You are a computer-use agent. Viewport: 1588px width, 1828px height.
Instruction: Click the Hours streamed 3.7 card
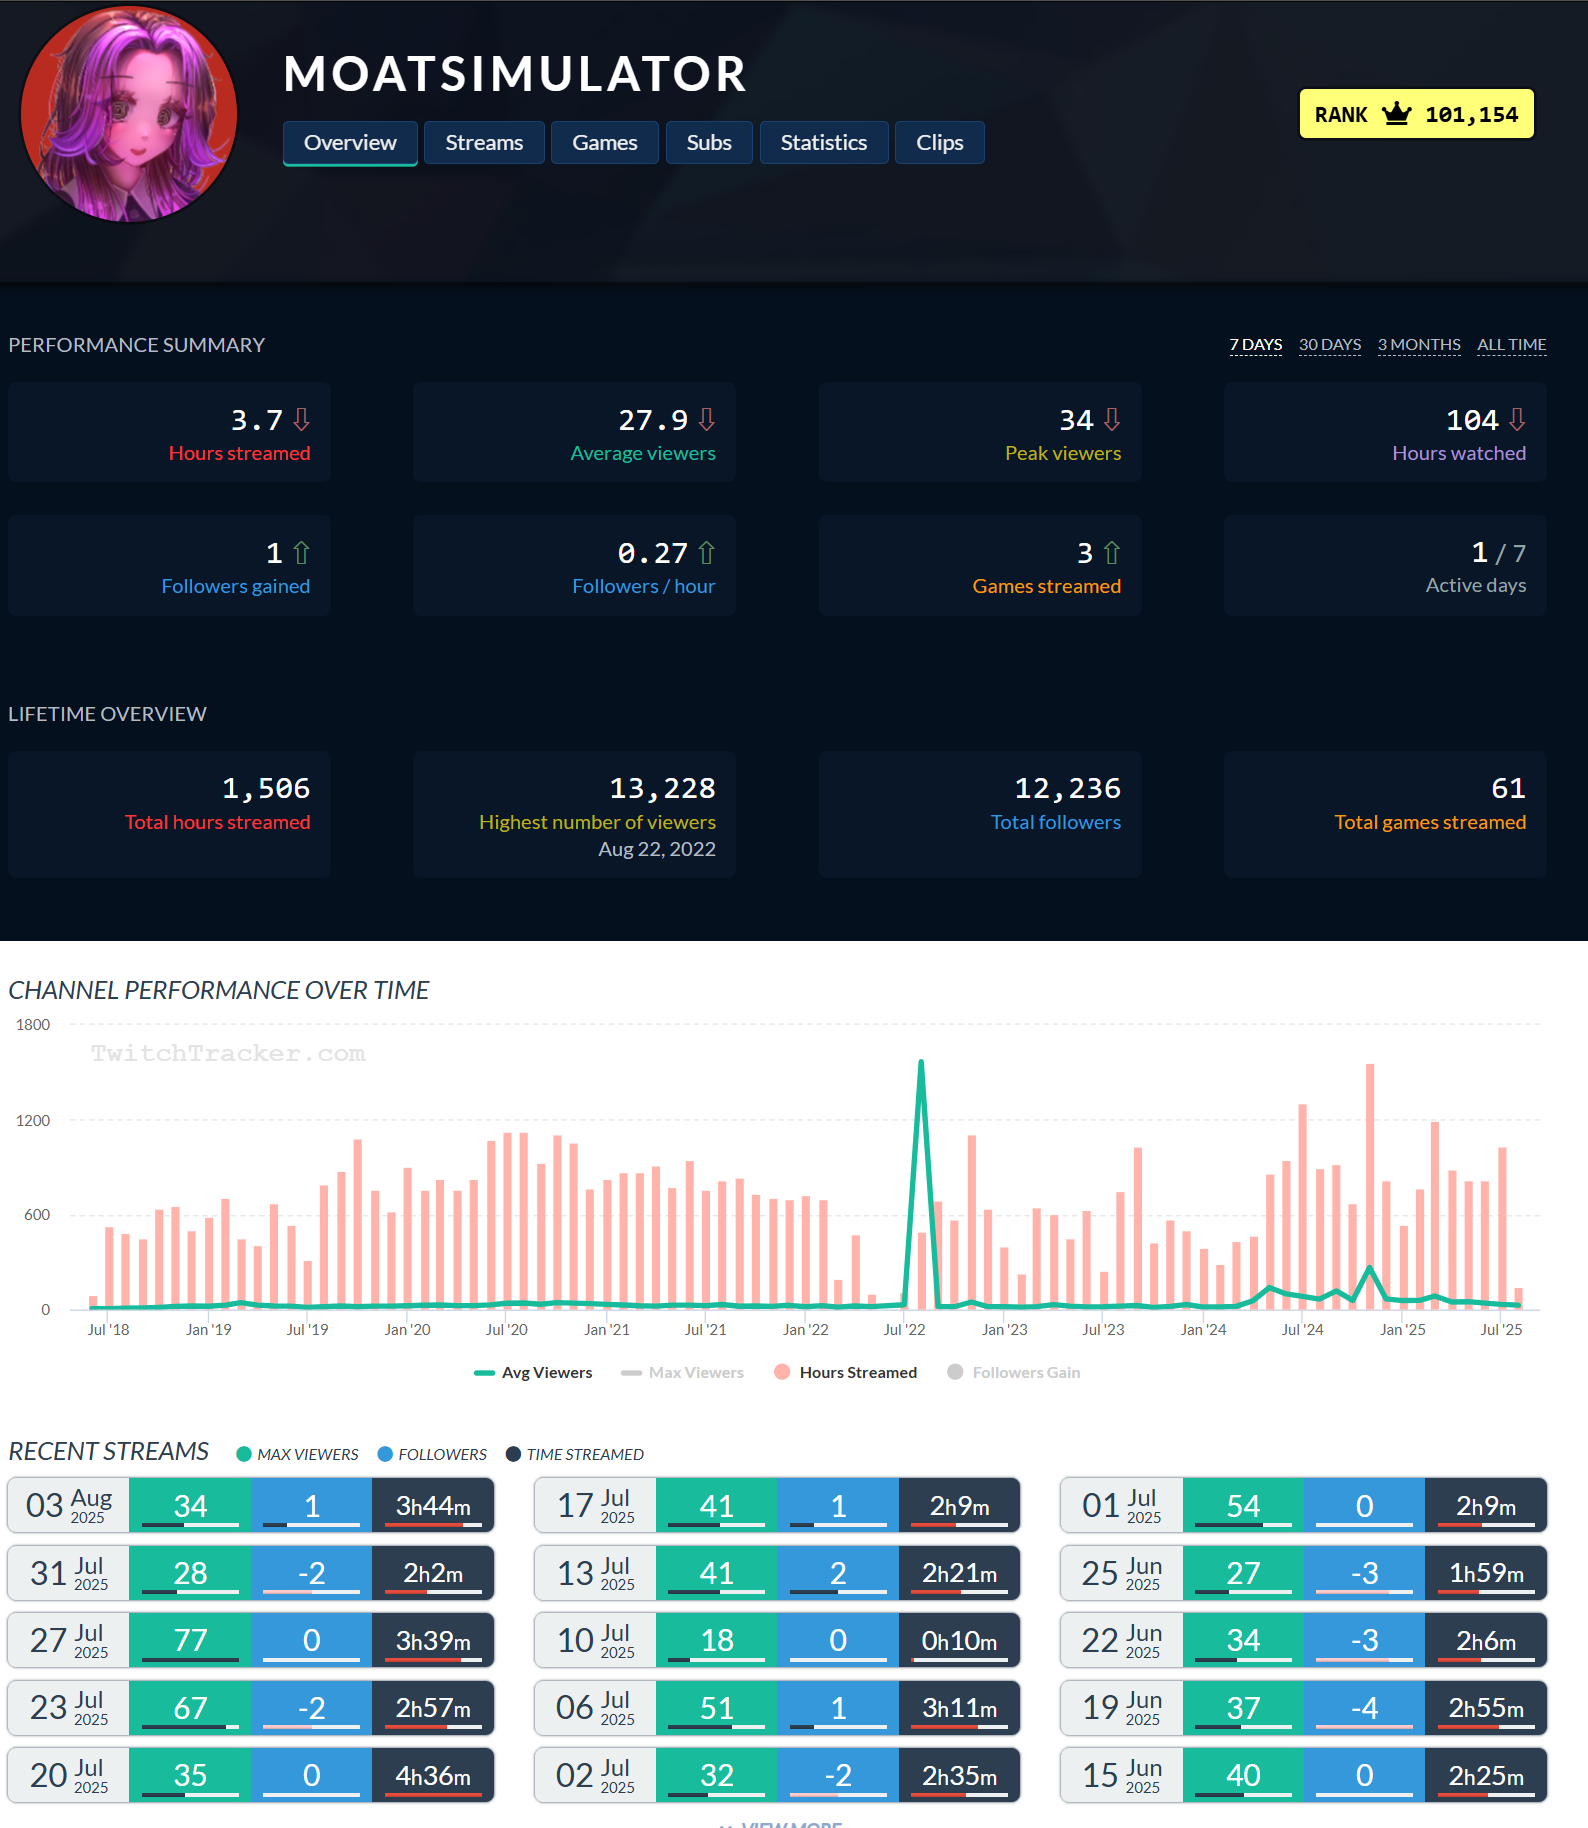169,432
